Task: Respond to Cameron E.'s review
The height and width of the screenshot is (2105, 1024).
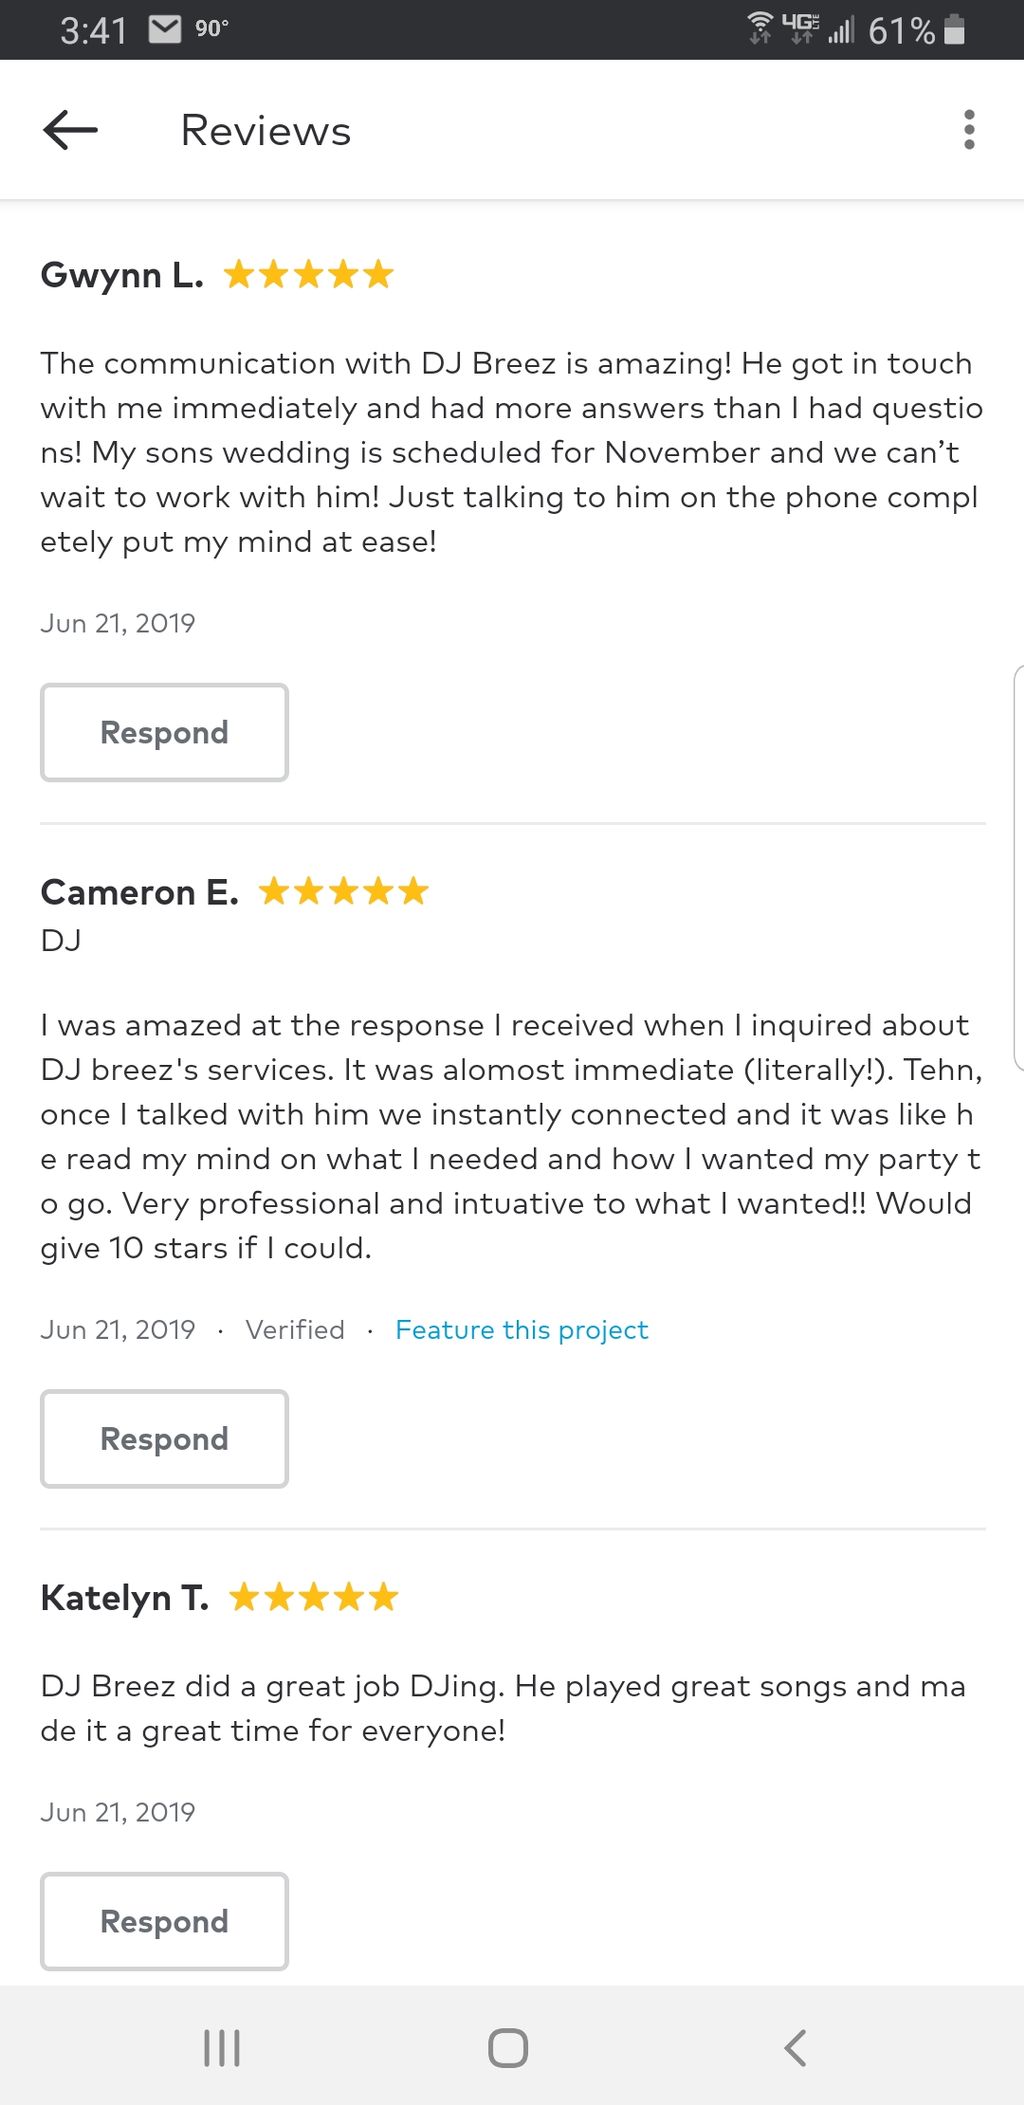Action: [x=164, y=1438]
